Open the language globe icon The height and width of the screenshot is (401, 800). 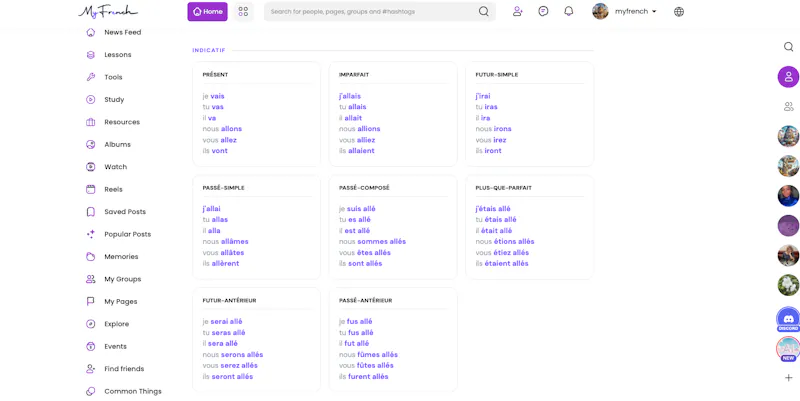[679, 12]
